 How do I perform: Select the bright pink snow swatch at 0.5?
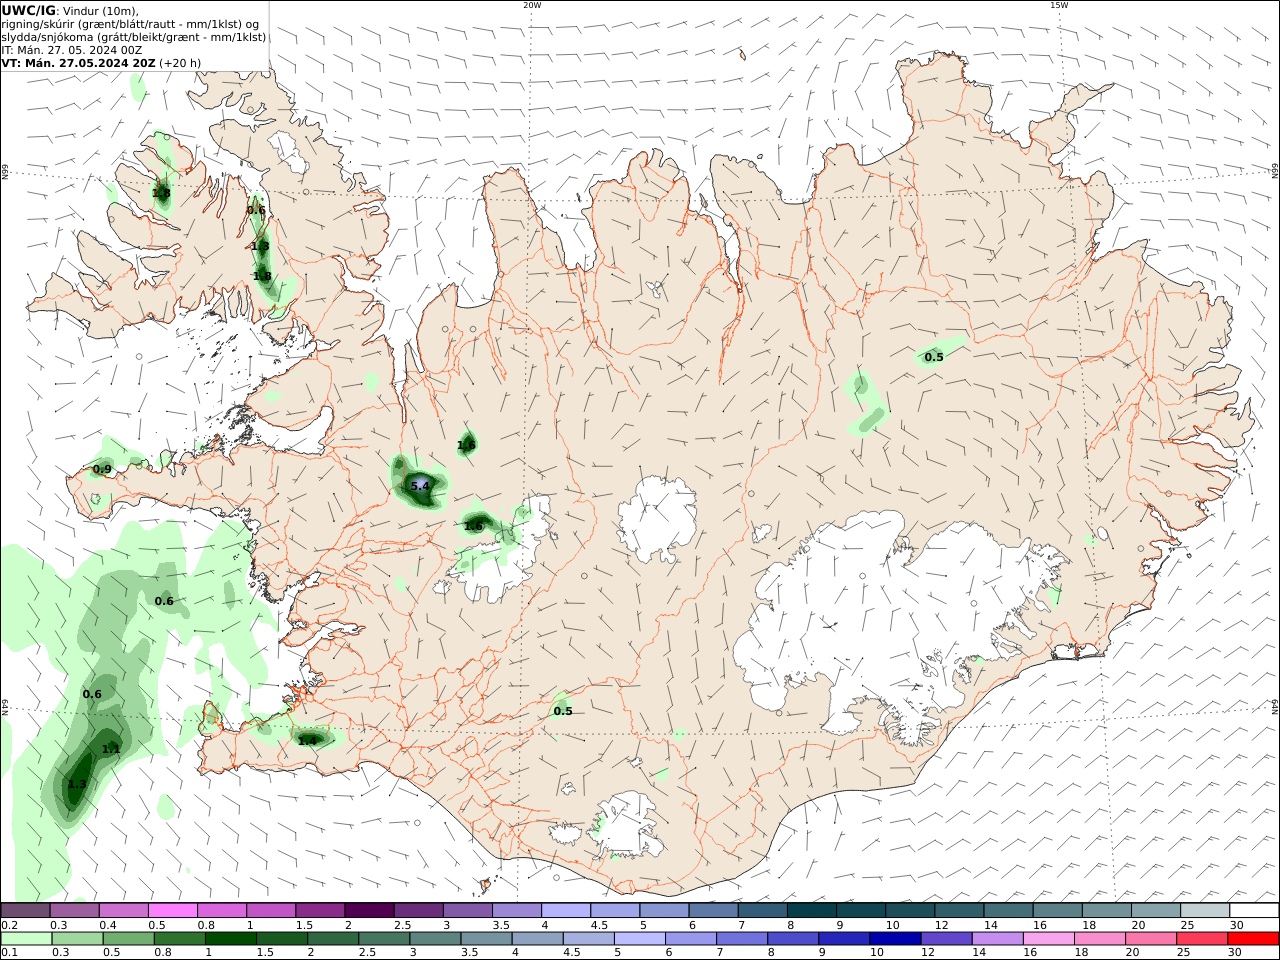[172, 910]
